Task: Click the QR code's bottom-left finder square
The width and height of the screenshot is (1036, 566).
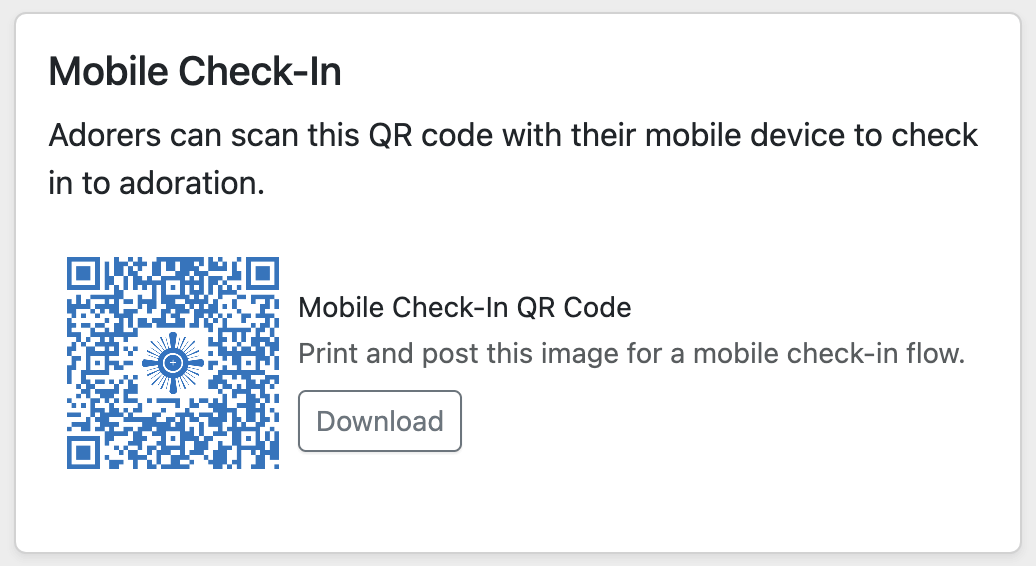Action: [x=85, y=450]
